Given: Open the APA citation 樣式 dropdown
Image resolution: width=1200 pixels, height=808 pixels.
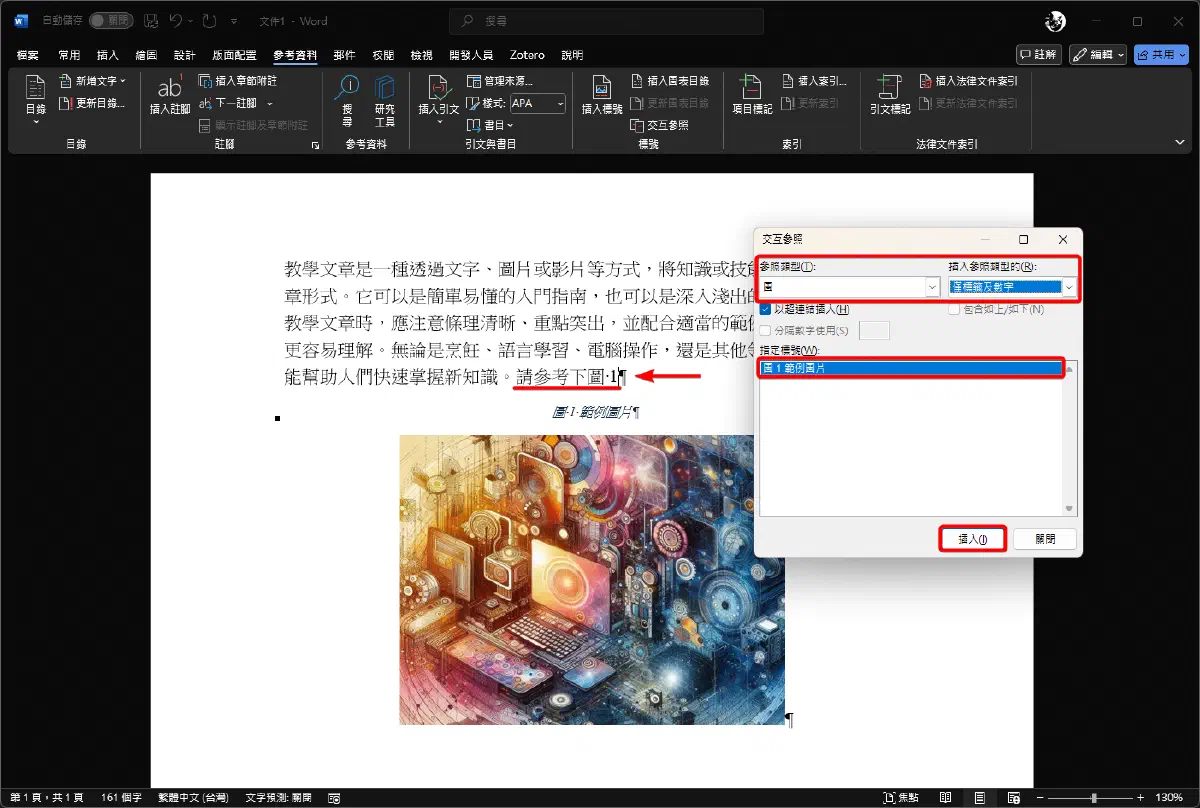Looking at the screenshot, I should [x=537, y=104].
